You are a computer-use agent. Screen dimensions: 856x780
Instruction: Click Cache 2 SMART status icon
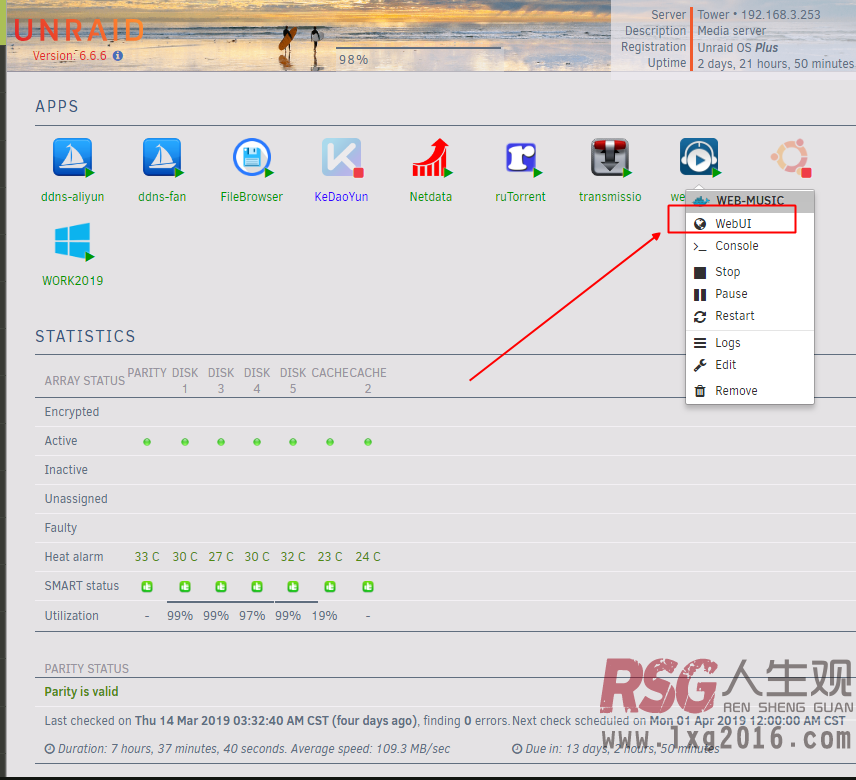pyautogui.click(x=368, y=587)
